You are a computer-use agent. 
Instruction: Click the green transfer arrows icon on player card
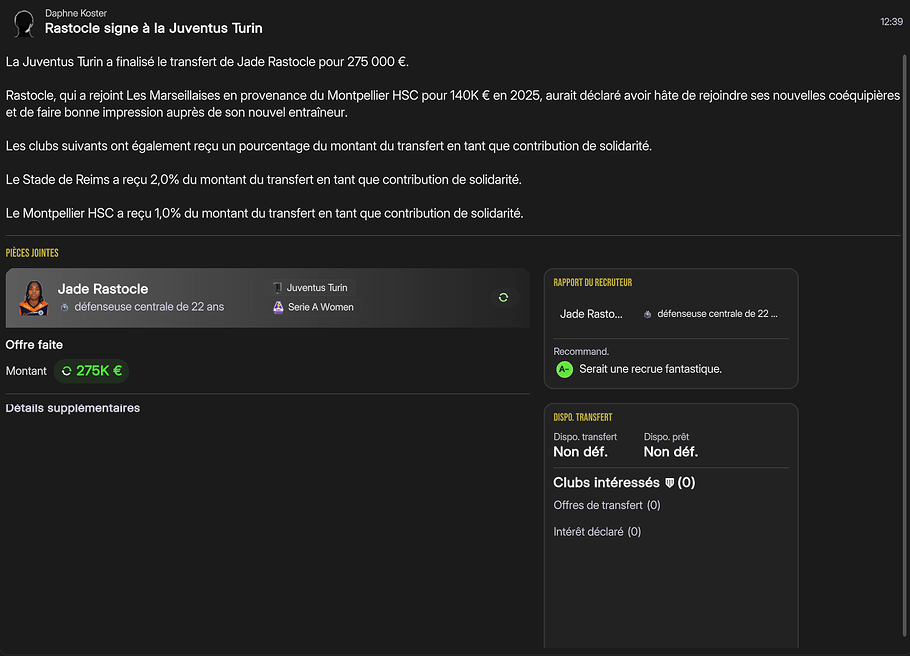503,297
